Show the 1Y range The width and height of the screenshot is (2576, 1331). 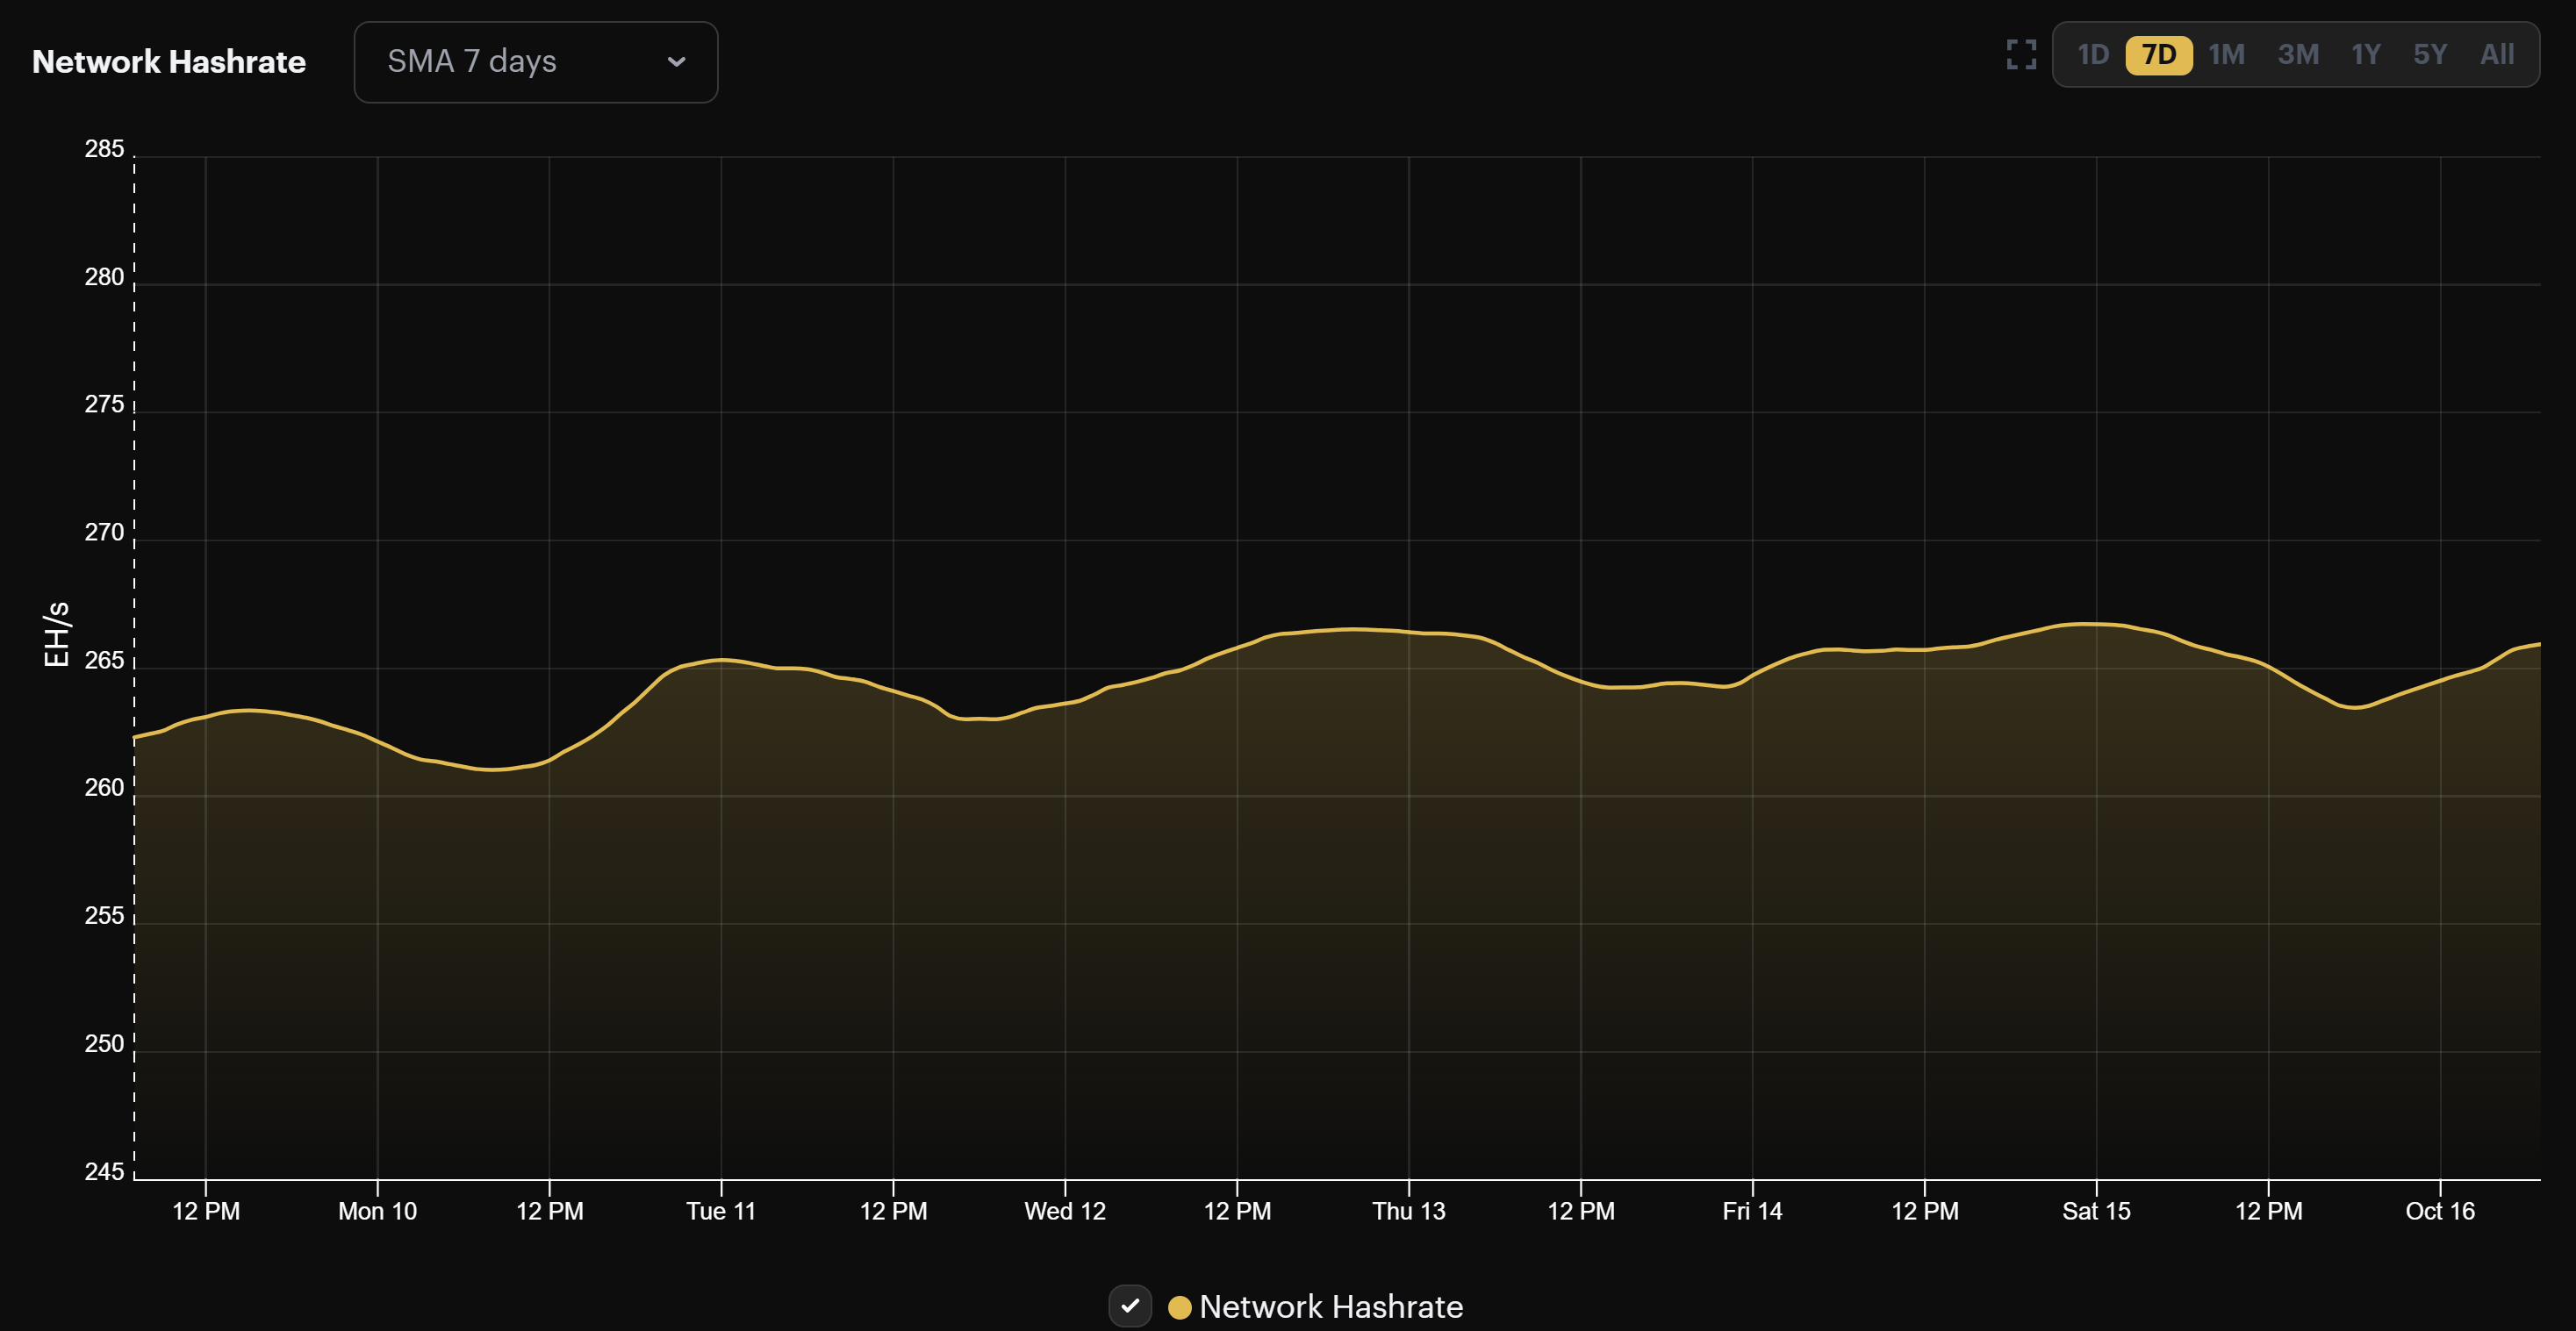2365,55
